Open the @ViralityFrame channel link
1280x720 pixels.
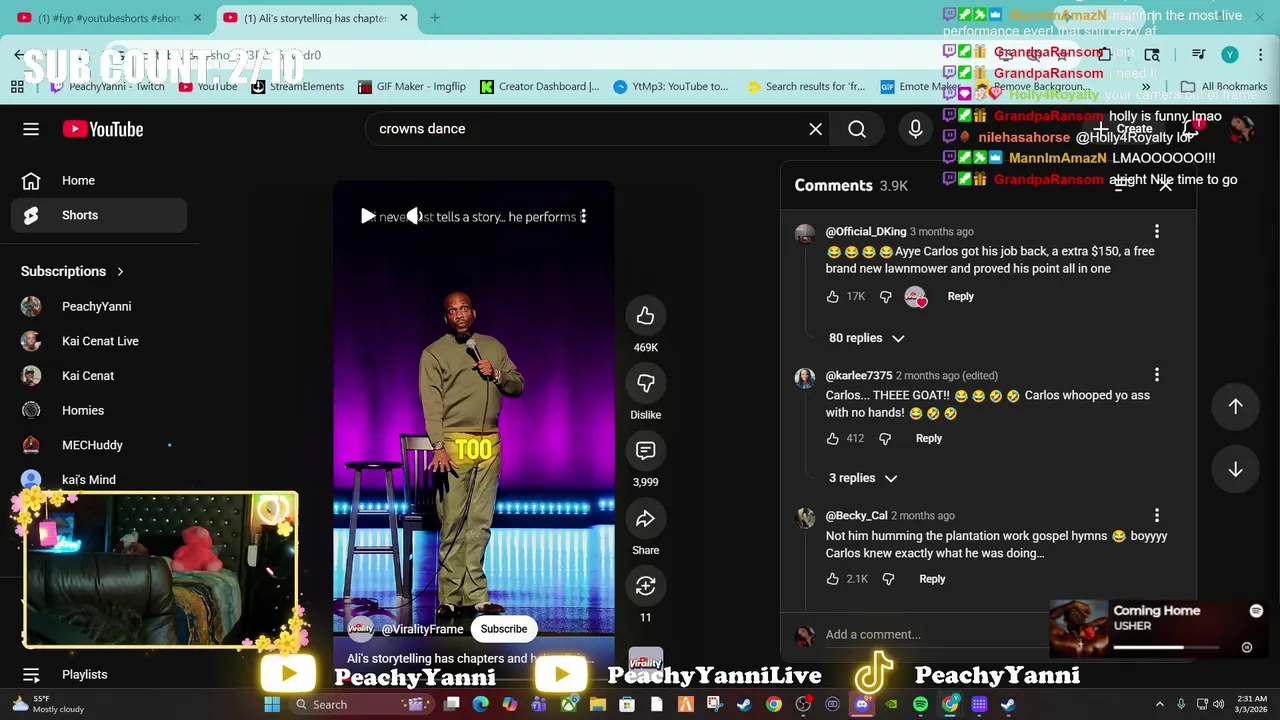pyautogui.click(x=422, y=629)
